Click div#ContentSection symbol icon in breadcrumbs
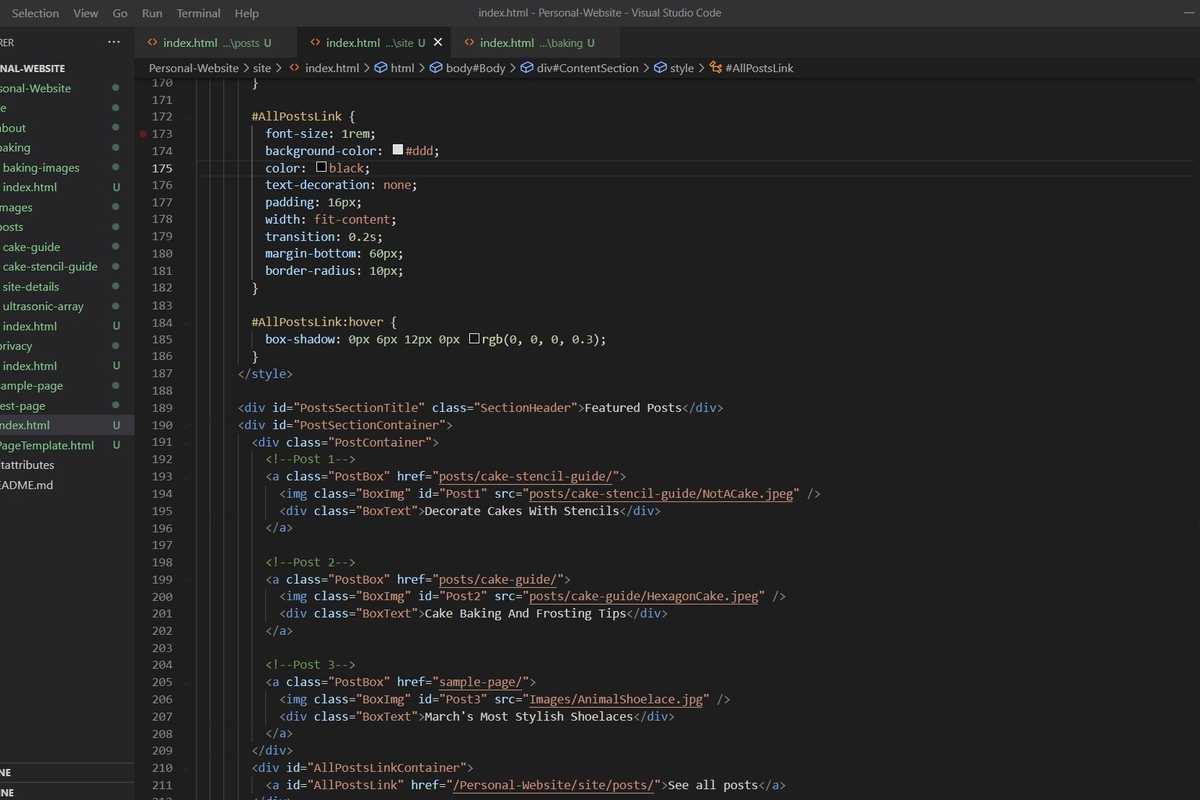Image resolution: width=1200 pixels, height=800 pixels. point(527,68)
